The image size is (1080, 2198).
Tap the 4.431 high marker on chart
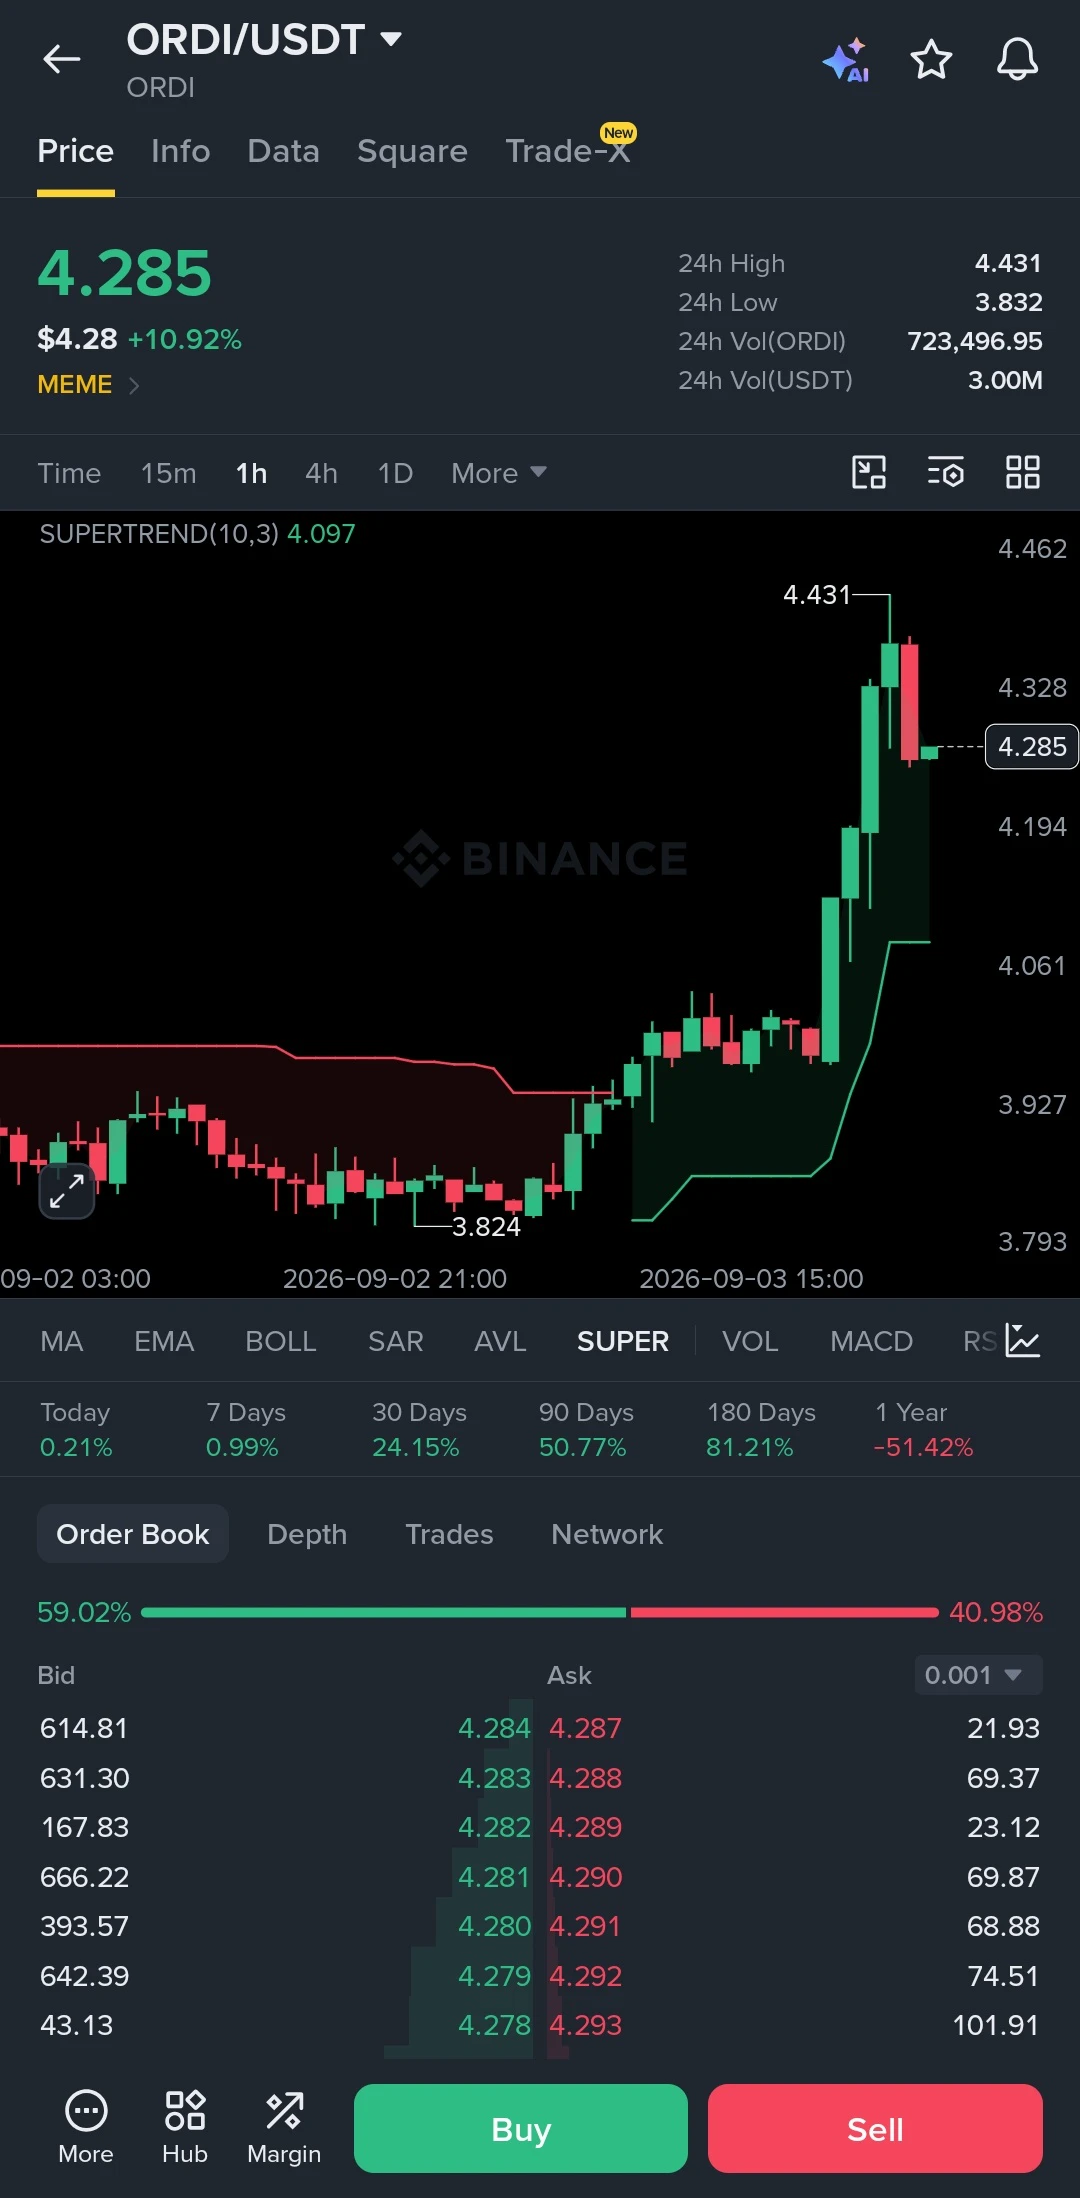817,595
